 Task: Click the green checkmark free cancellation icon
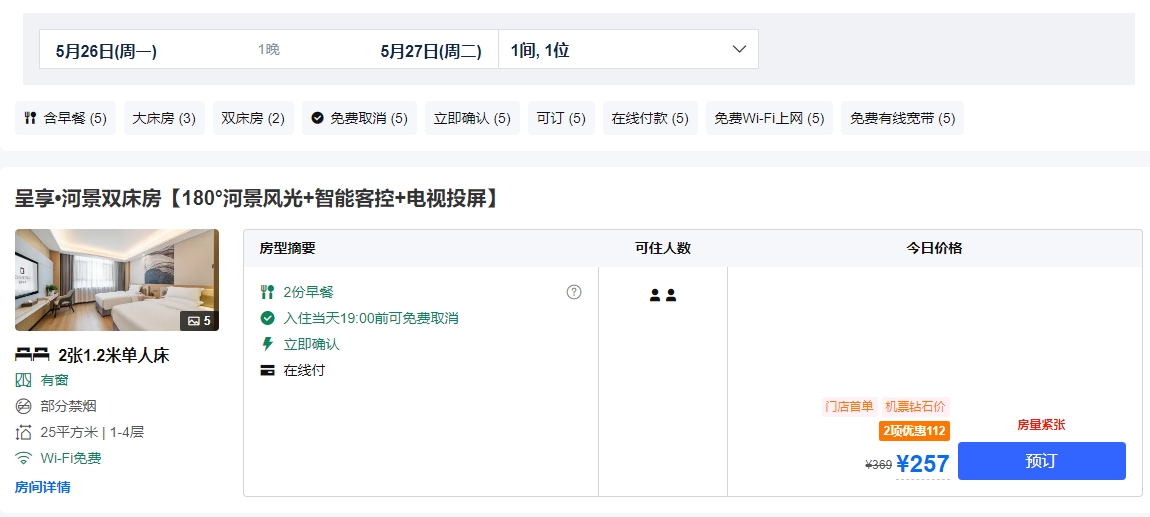pyautogui.click(x=267, y=318)
